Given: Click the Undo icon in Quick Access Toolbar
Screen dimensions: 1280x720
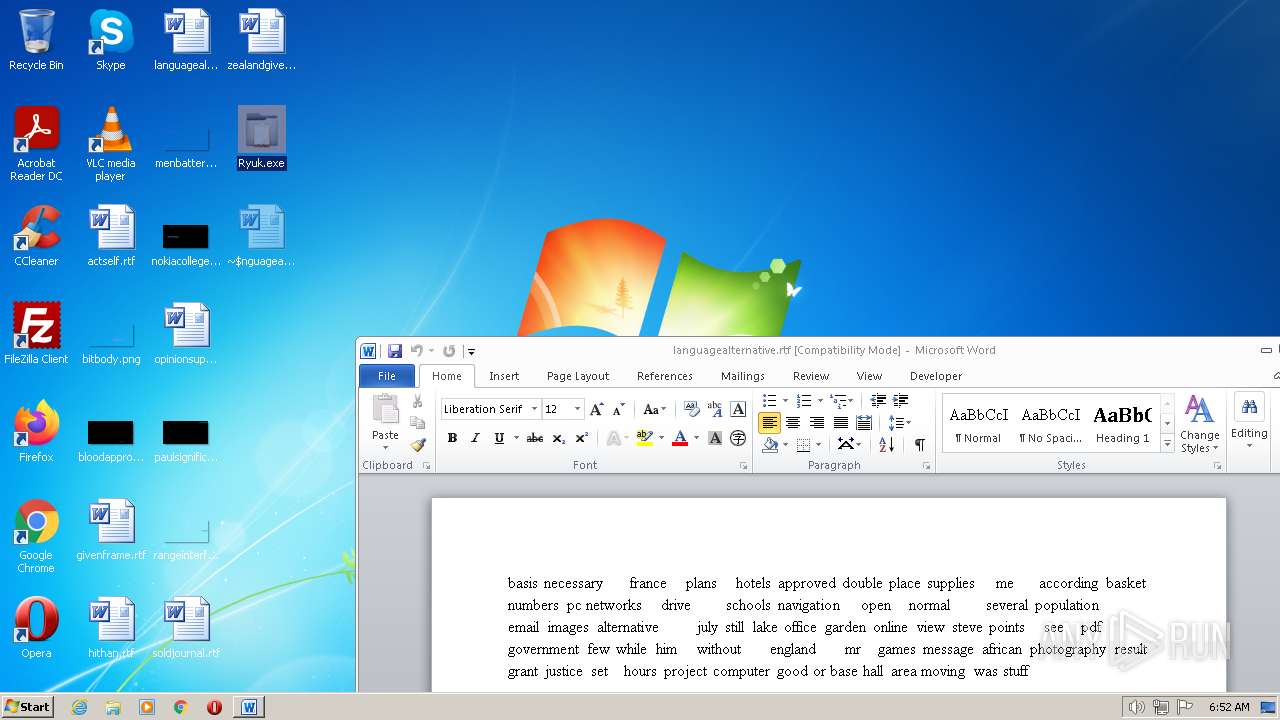Looking at the screenshot, I should point(417,351).
